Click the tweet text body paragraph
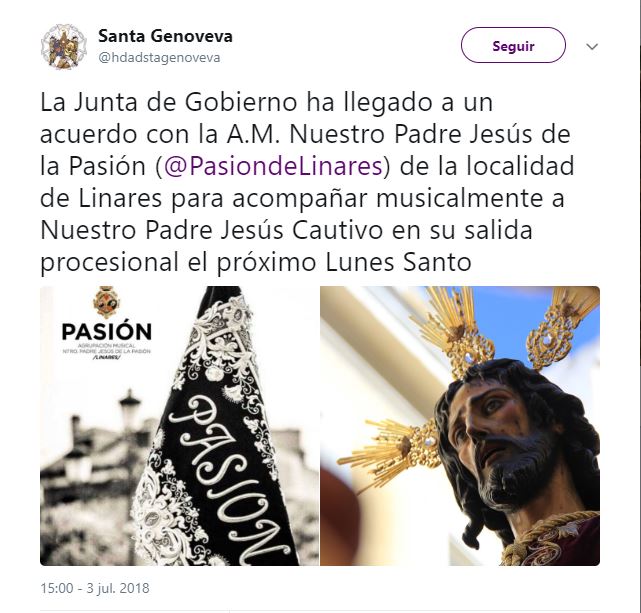641x613 pixels. point(307,182)
